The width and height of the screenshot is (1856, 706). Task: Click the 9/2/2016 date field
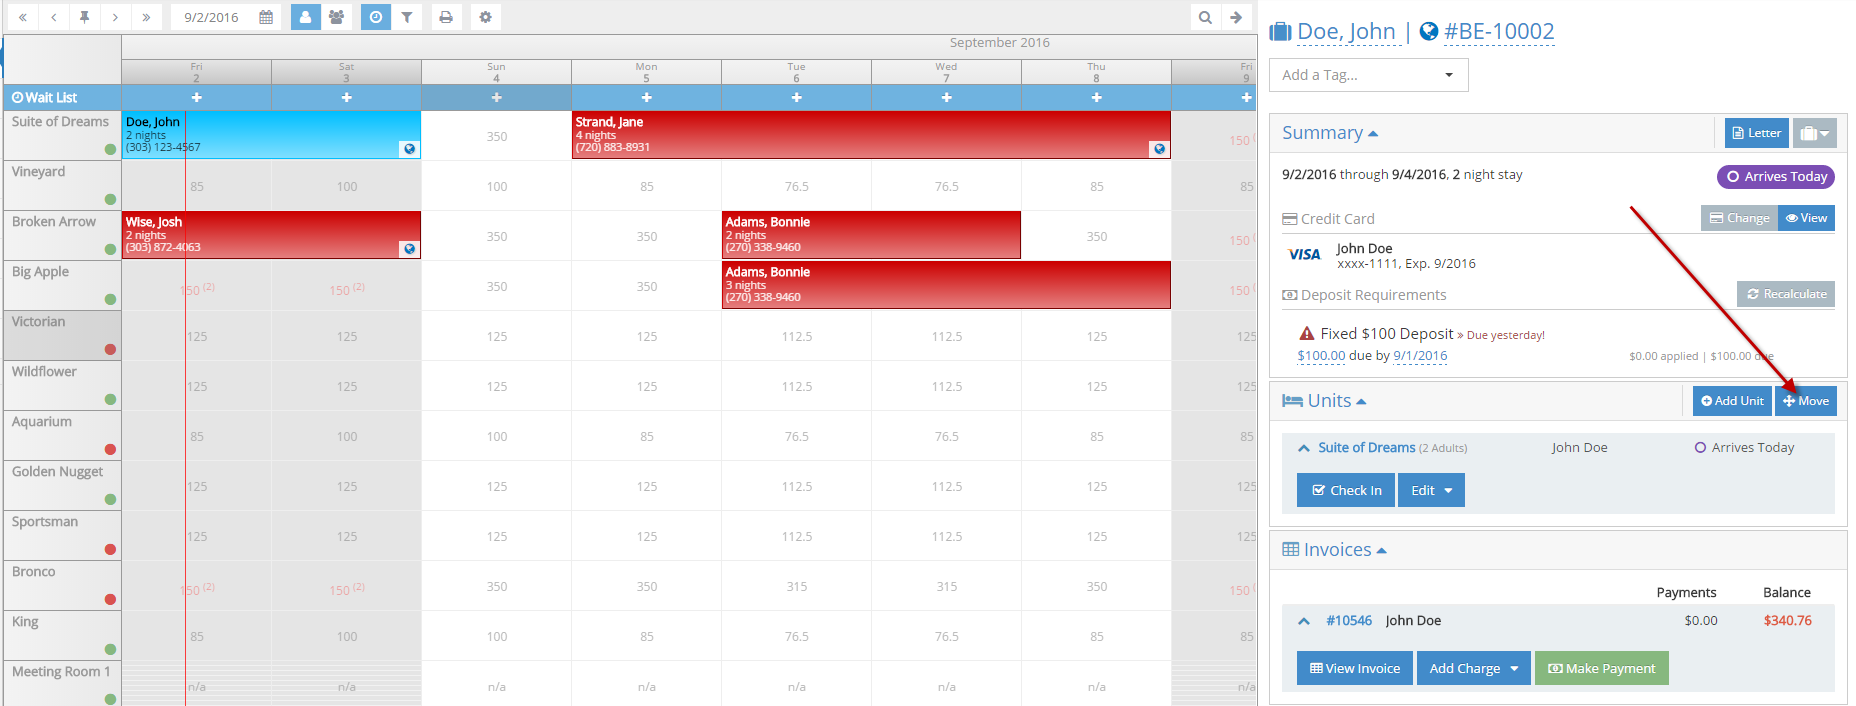point(211,17)
